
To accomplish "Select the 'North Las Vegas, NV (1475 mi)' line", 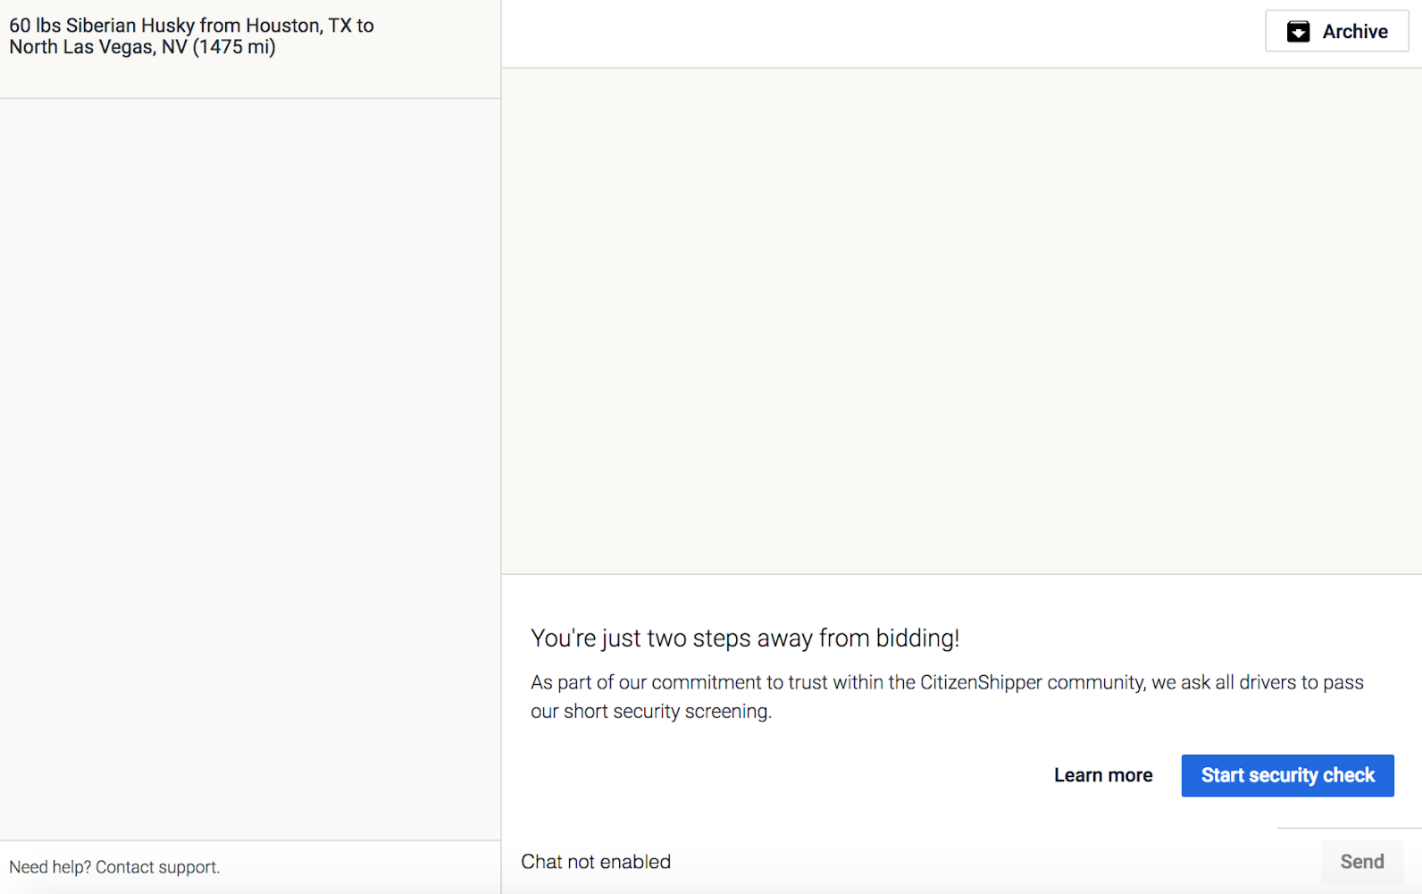I will coord(142,47).
